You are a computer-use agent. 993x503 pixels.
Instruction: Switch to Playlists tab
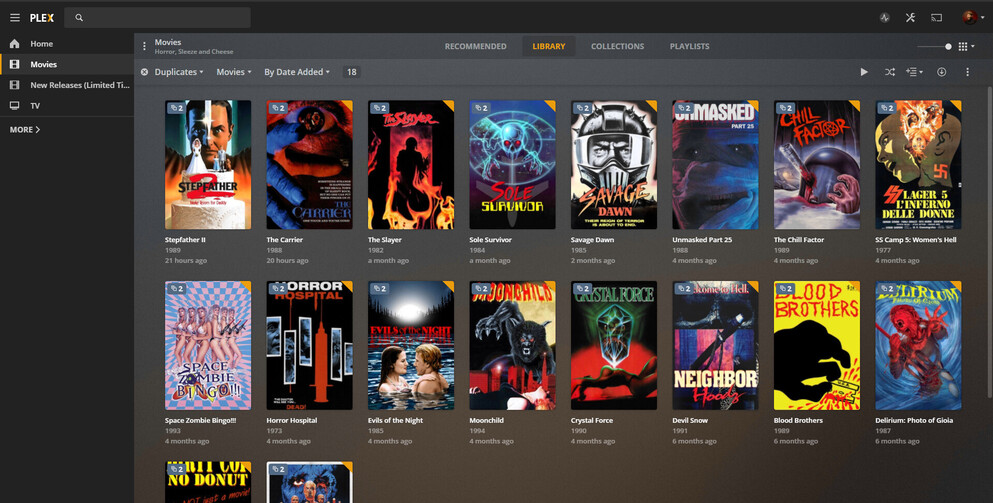tap(690, 46)
